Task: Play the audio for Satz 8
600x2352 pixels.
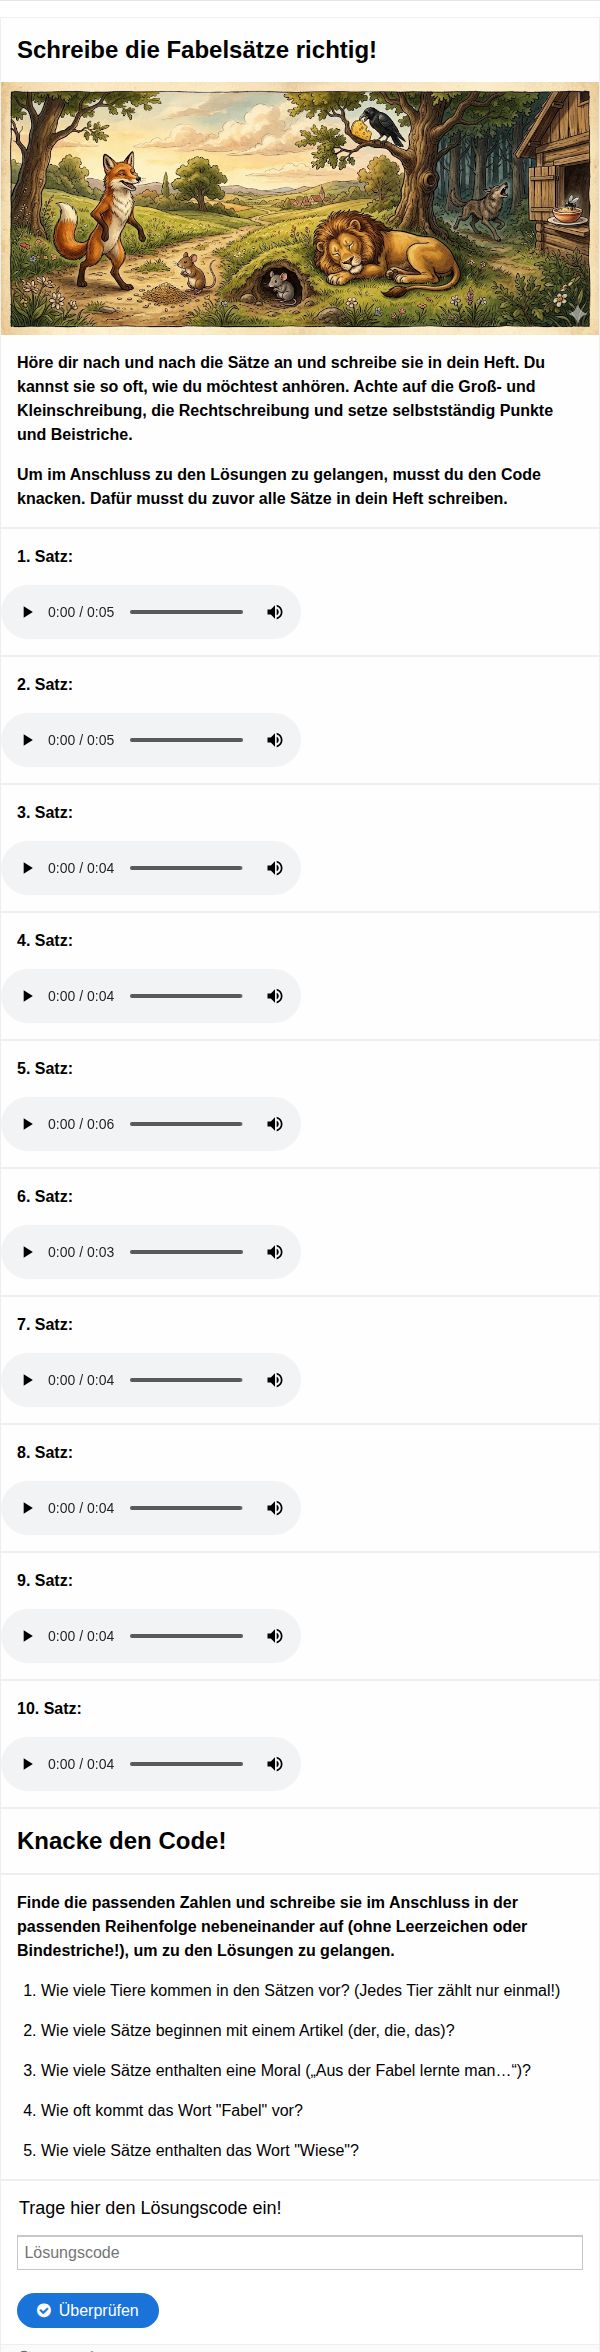Action: pyautogui.click(x=28, y=1508)
